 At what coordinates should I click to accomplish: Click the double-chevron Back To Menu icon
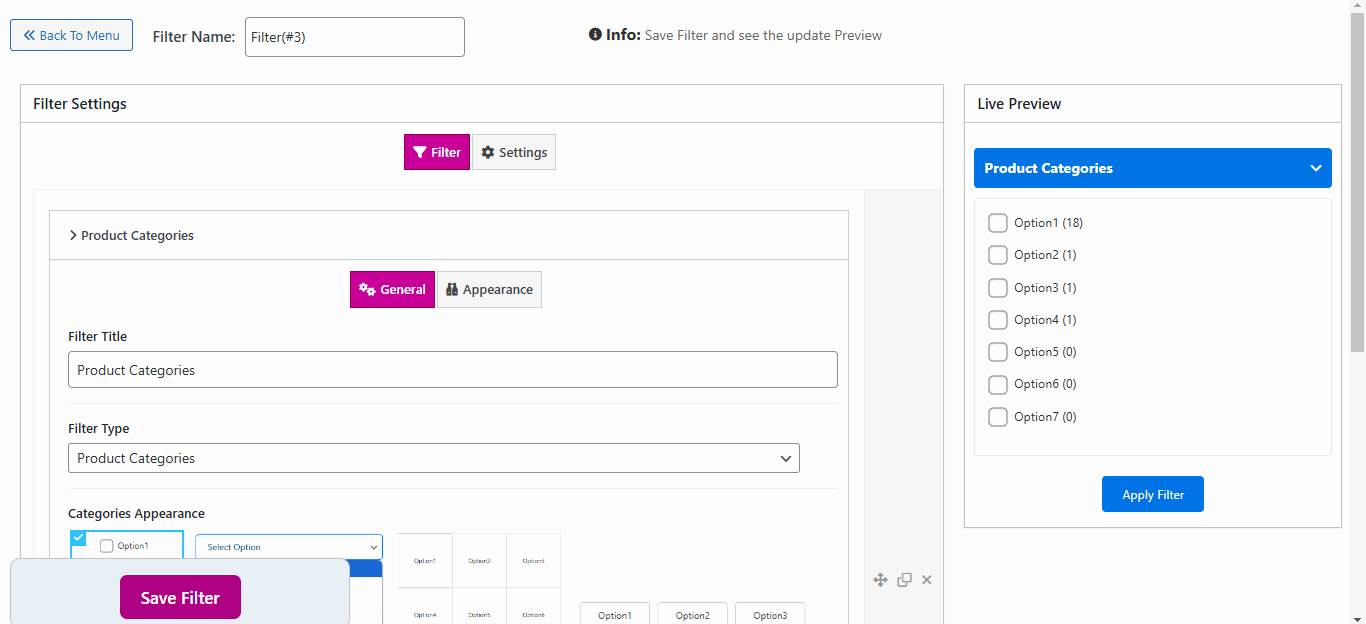pos(29,35)
